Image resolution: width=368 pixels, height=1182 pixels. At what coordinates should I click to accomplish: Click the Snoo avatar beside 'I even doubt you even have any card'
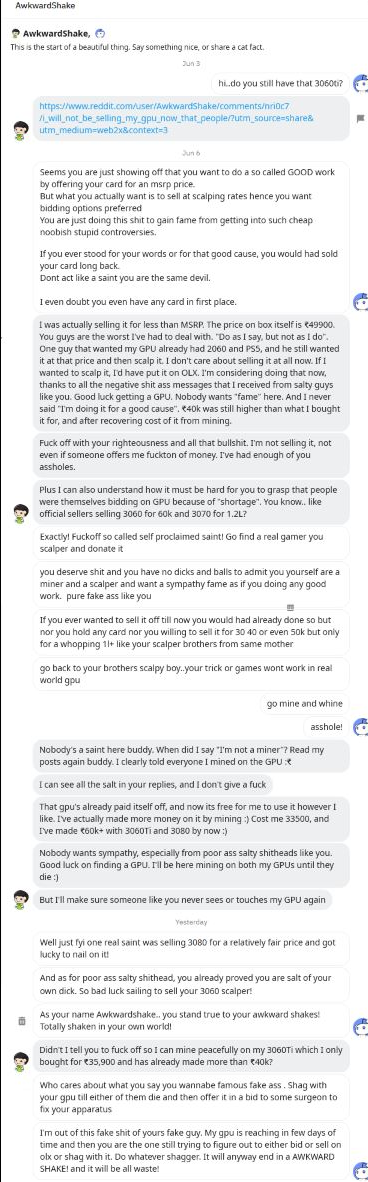(x=360, y=302)
